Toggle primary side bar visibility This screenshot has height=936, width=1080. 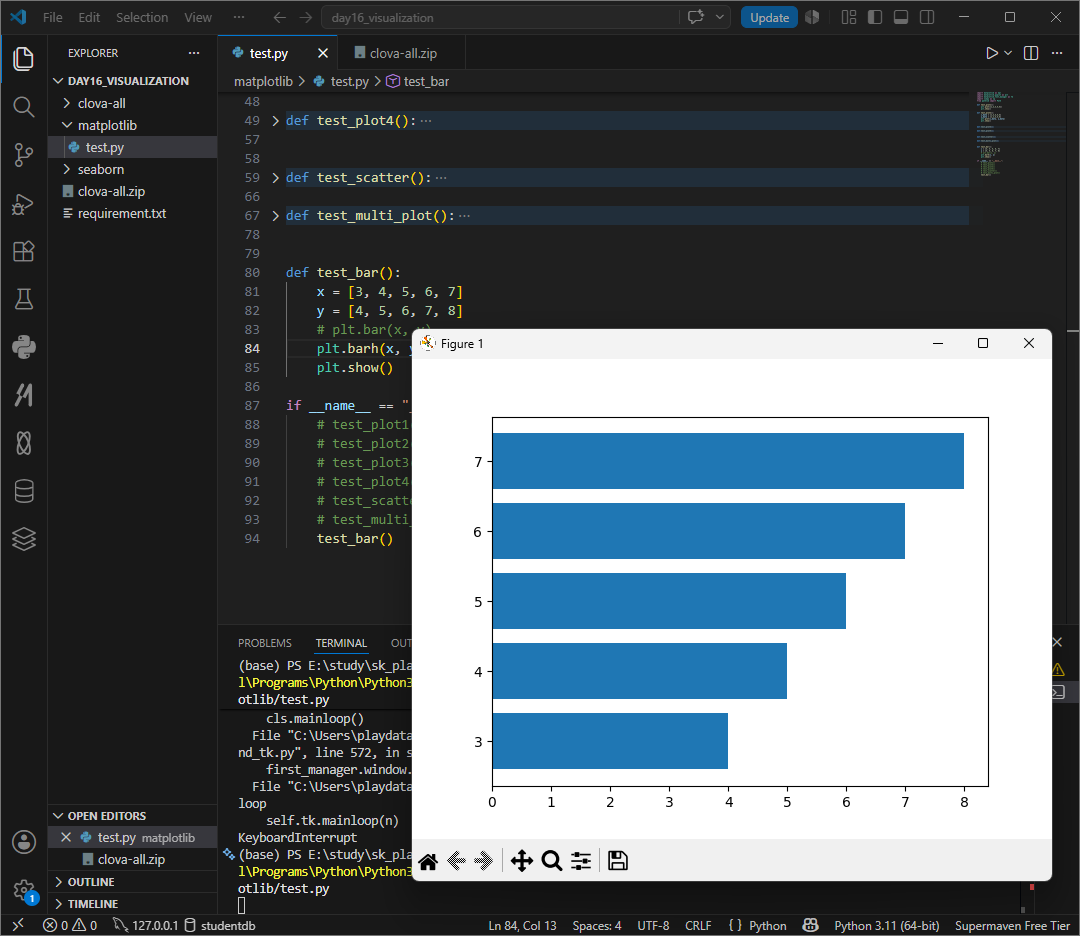875,17
